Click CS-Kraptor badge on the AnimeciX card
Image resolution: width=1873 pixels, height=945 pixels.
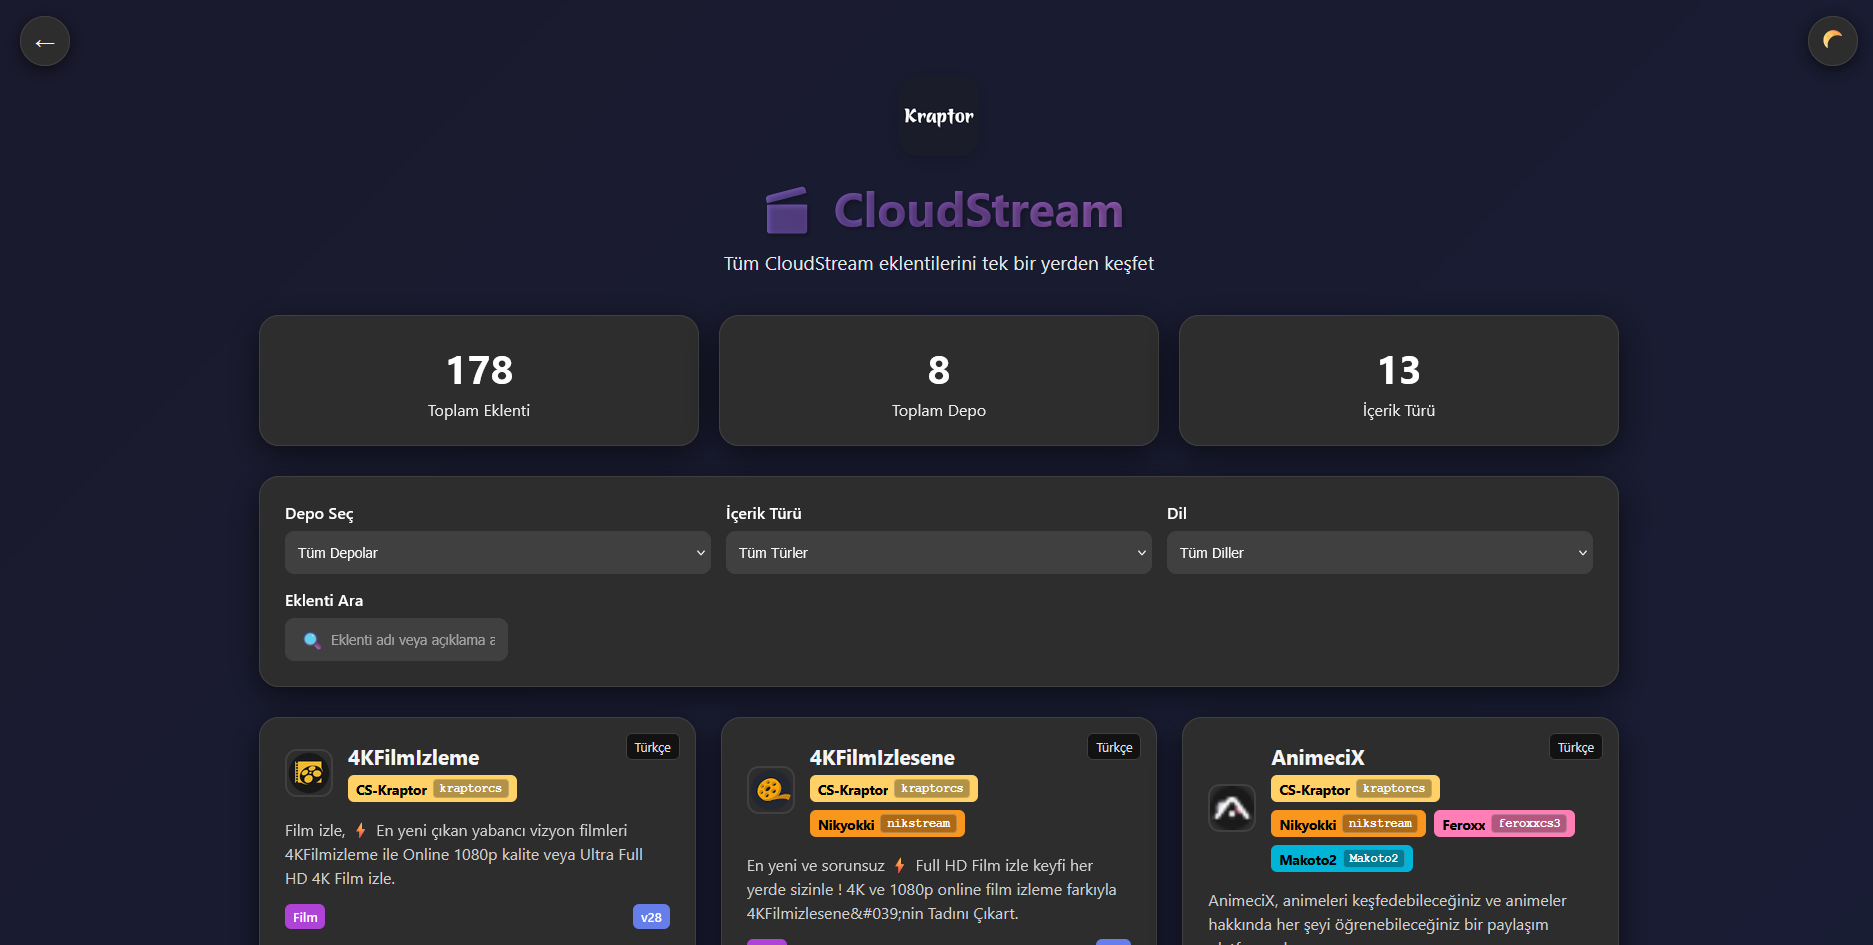[1355, 789]
